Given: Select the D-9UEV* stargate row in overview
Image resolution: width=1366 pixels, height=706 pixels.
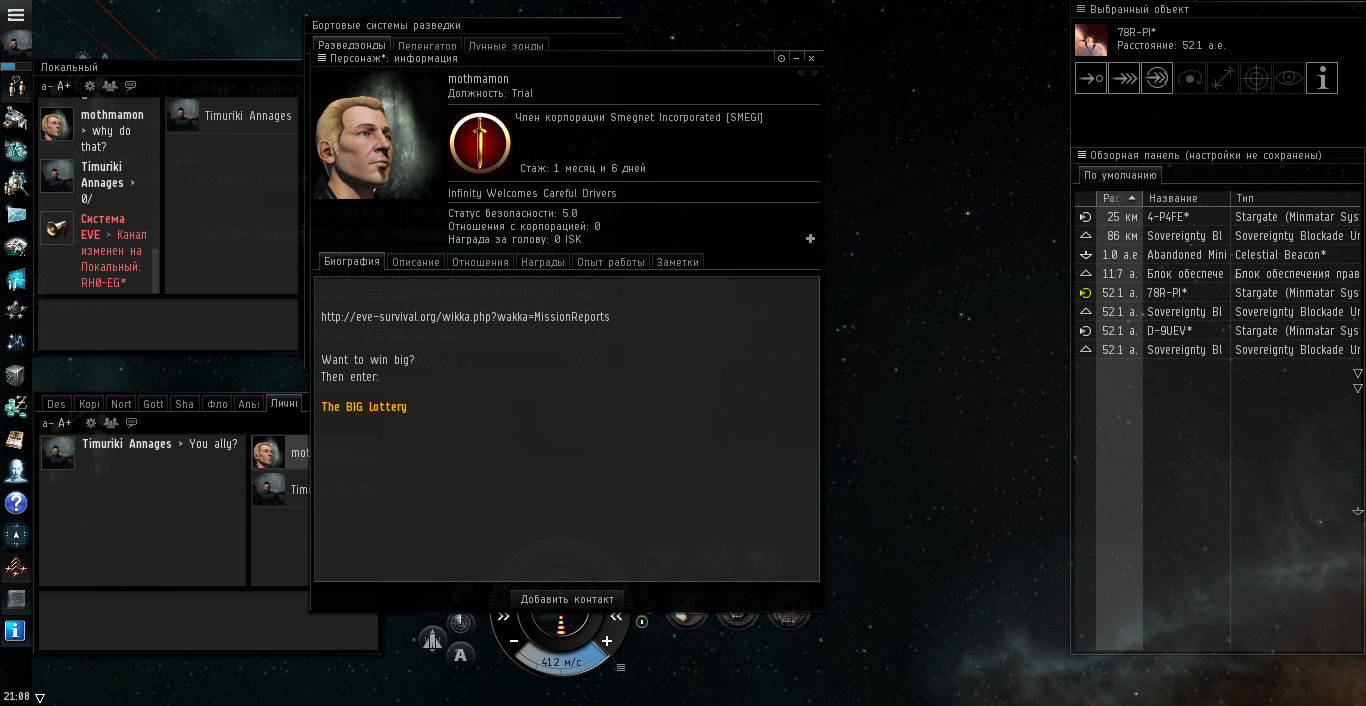Looking at the screenshot, I should coord(1217,331).
